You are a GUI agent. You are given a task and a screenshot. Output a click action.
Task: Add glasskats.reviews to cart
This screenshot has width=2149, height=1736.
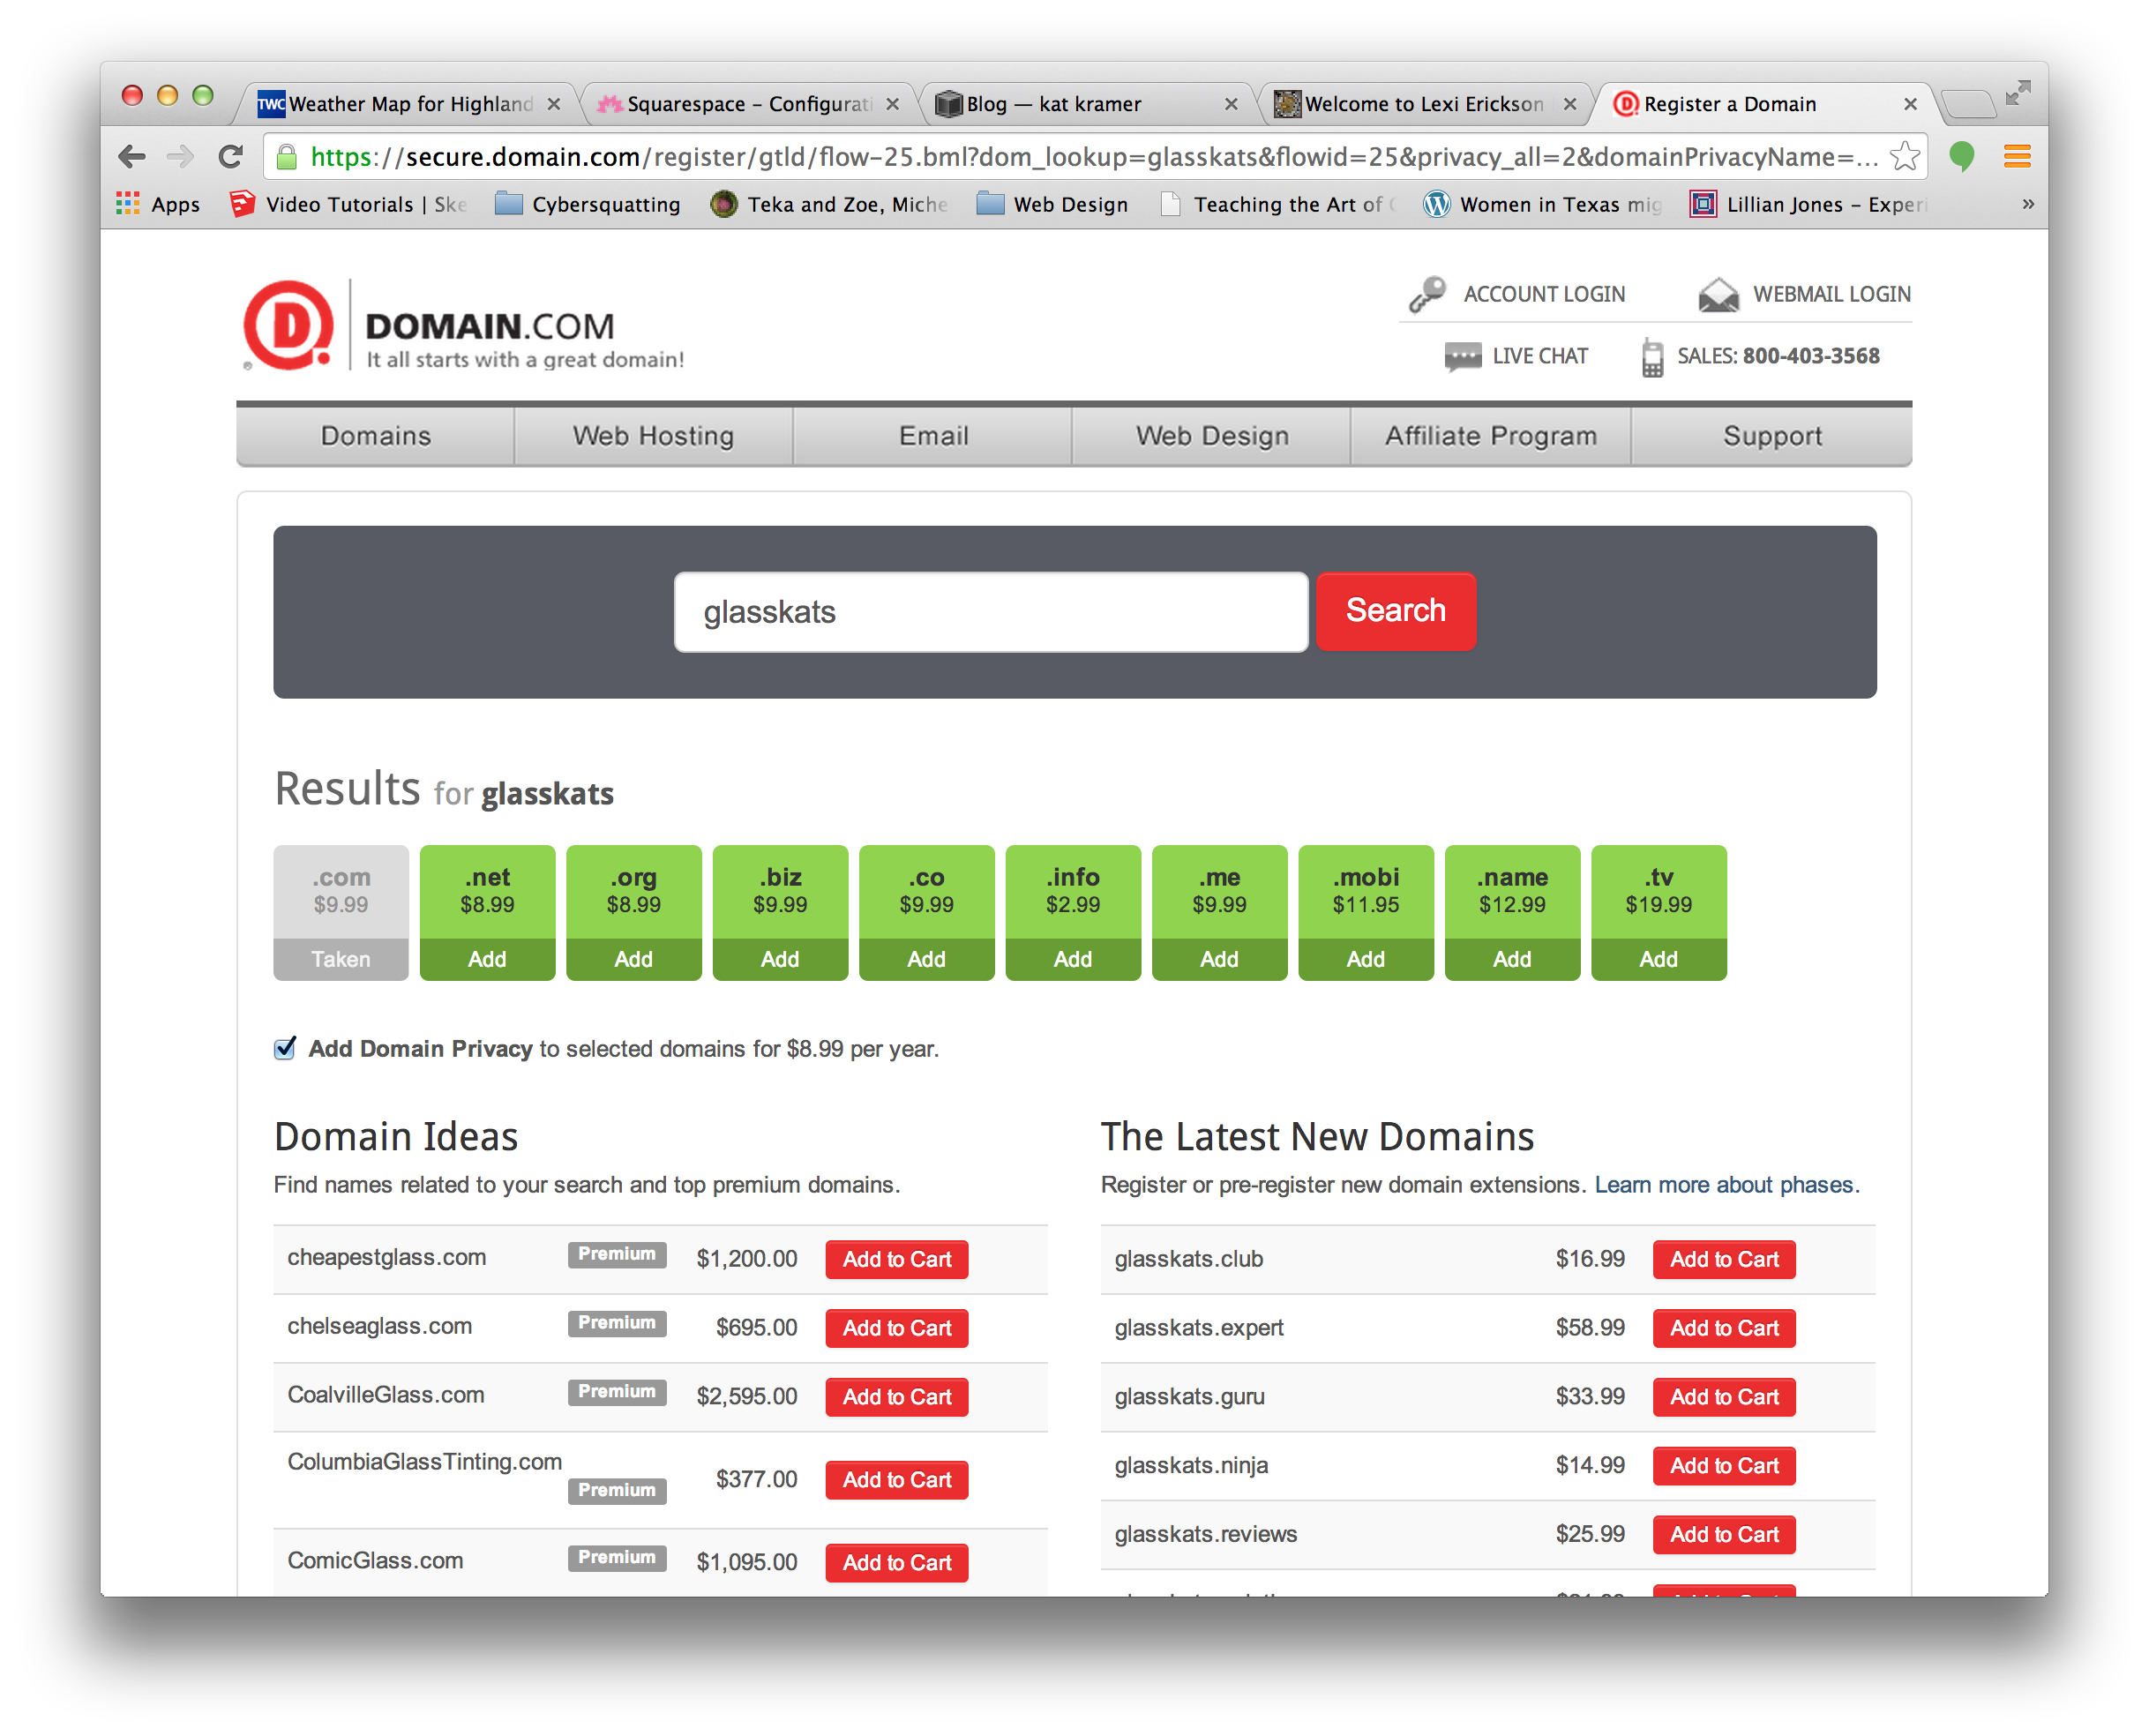click(x=1724, y=1535)
